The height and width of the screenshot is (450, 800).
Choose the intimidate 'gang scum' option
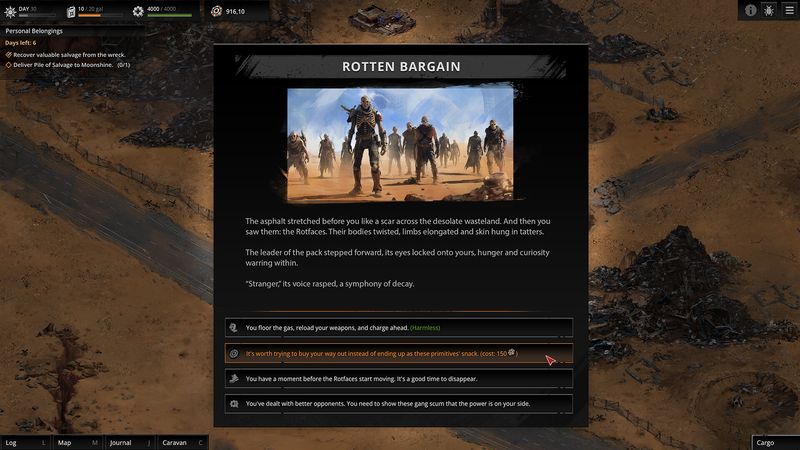[400, 404]
